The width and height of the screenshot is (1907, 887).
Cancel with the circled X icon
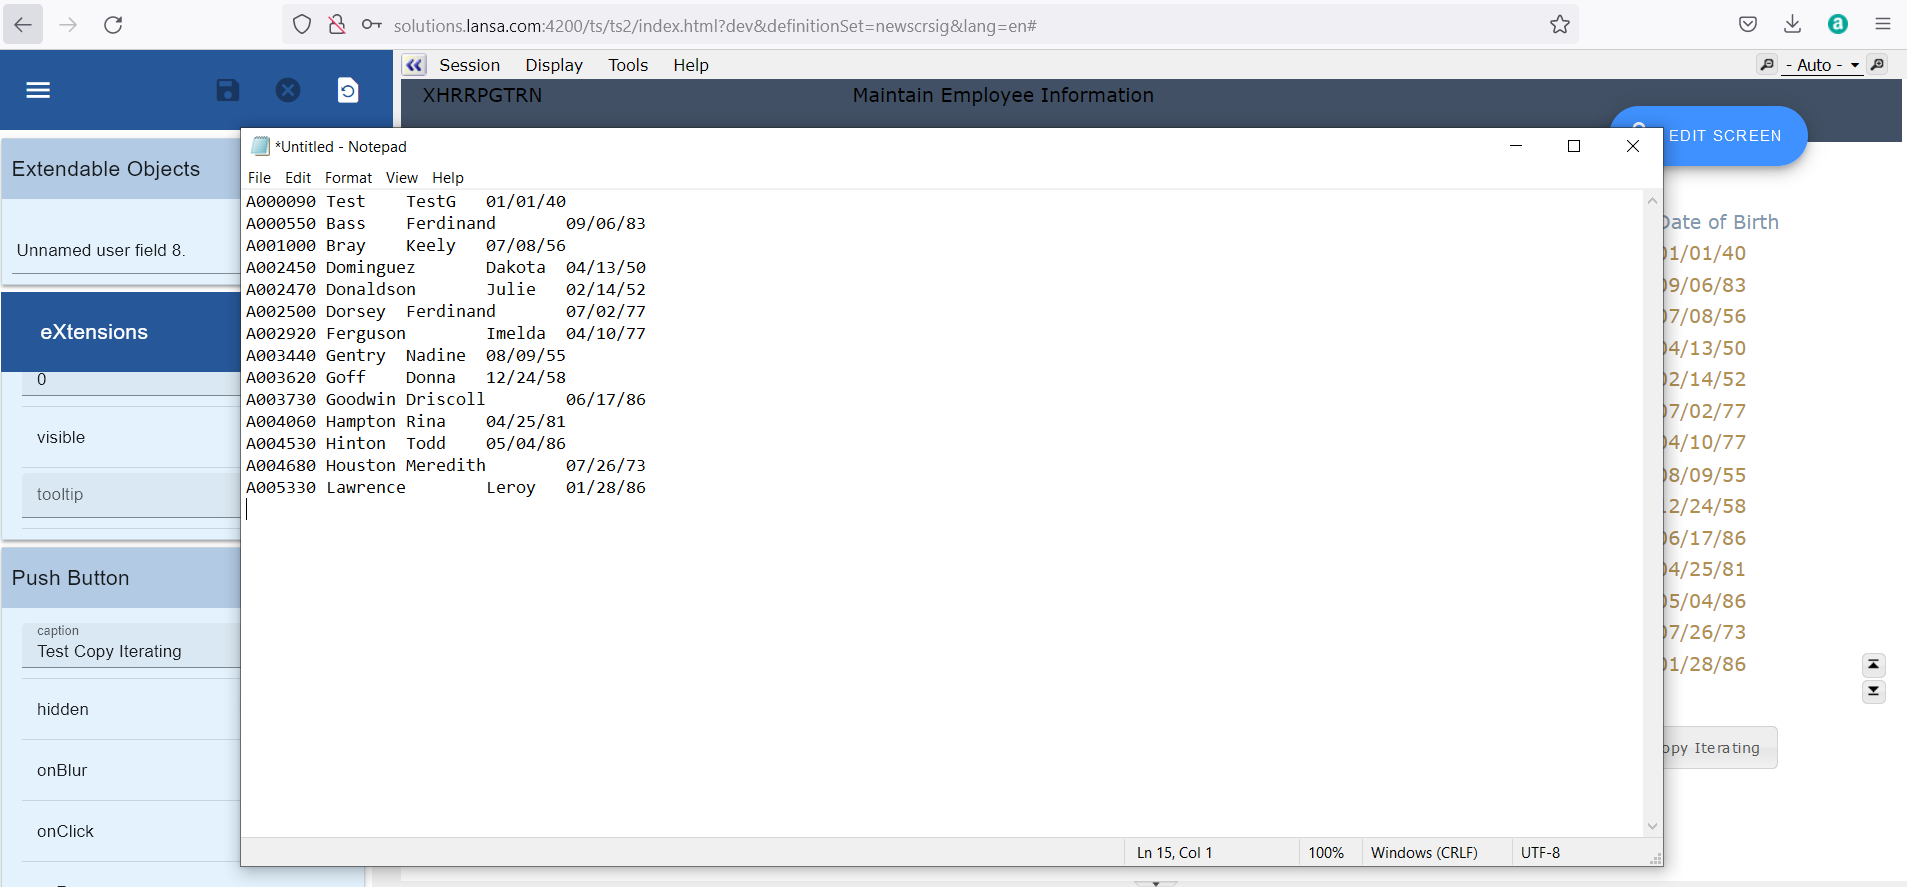(288, 90)
